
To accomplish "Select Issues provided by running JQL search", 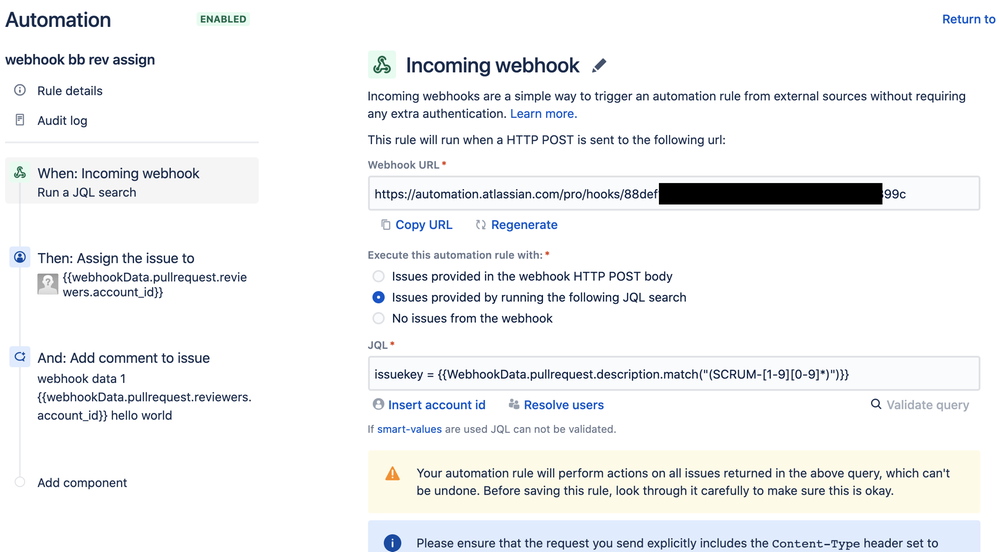I will click(378, 297).
